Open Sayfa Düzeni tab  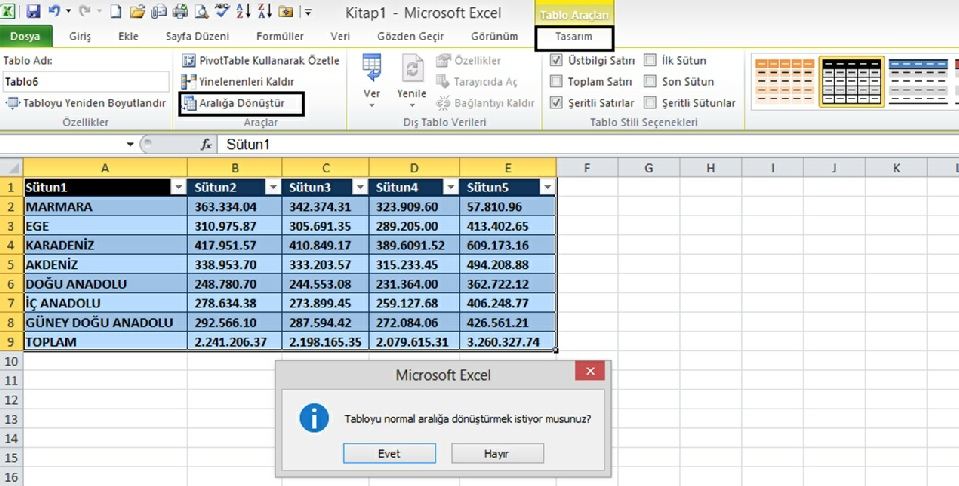tap(197, 36)
